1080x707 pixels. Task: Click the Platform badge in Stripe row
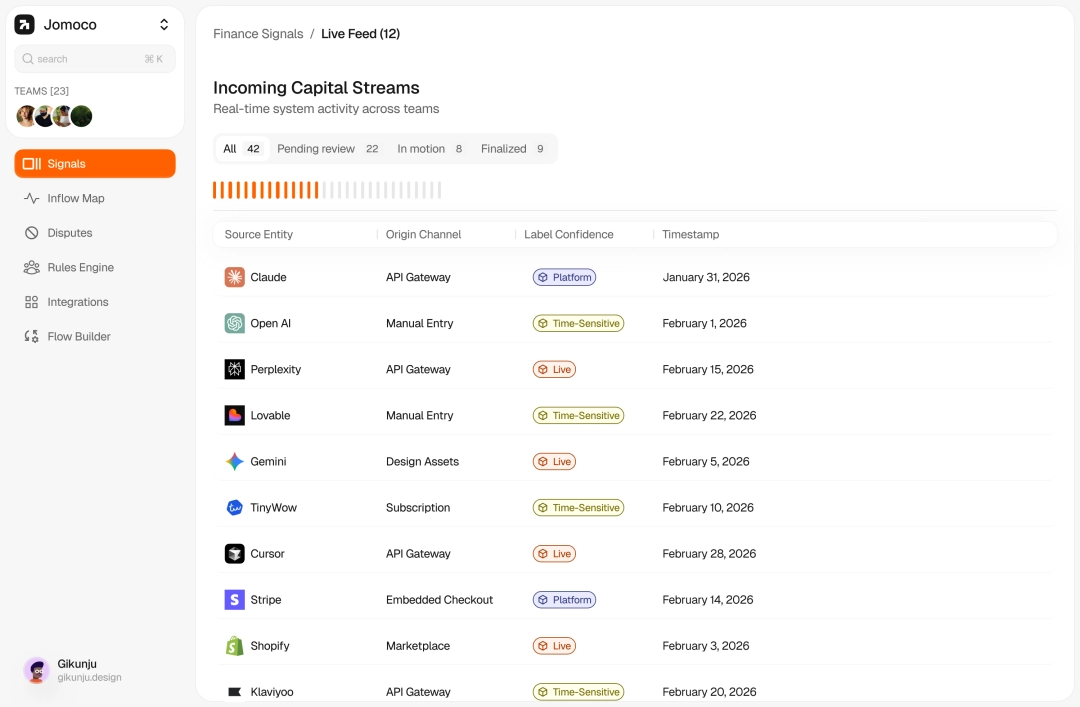pyautogui.click(x=564, y=600)
